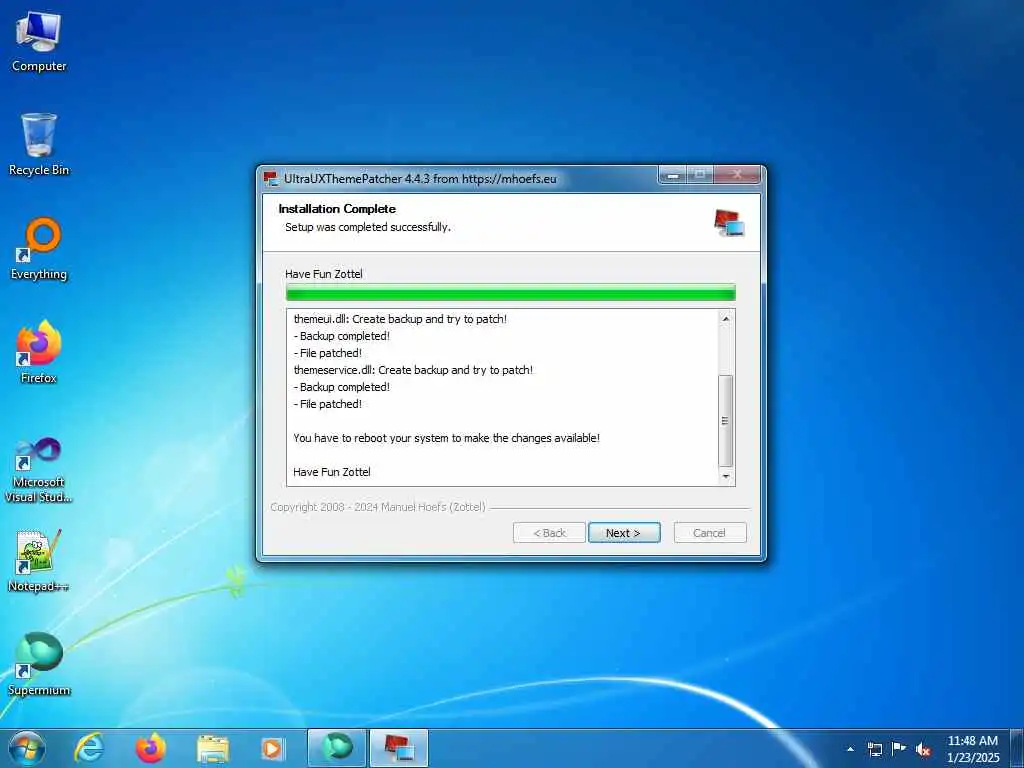
Task: Open the network status tray icon
Action: click(874, 749)
